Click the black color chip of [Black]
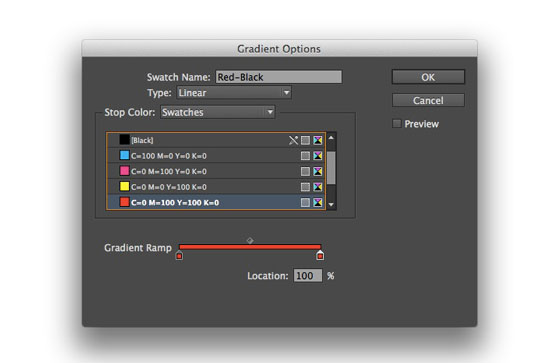The image size is (550, 363). pyautogui.click(x=124, y=140)
